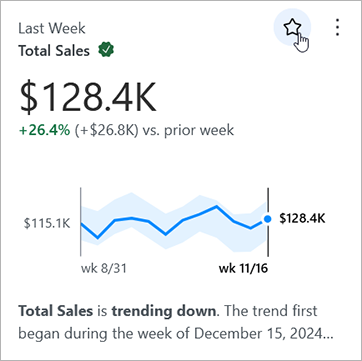
Task: Click the star icon to follow metric
Action: (292, 27)
